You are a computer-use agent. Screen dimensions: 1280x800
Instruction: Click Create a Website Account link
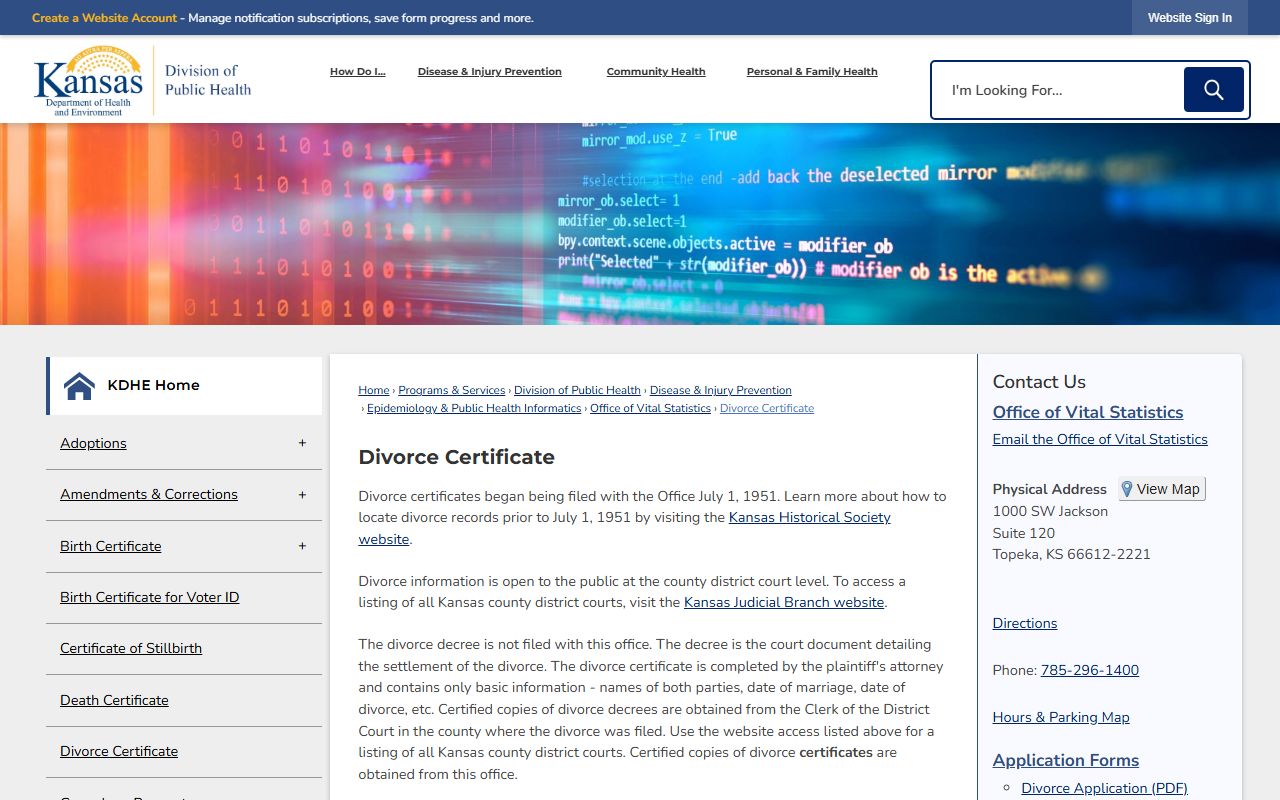click(x=104, y=18)
